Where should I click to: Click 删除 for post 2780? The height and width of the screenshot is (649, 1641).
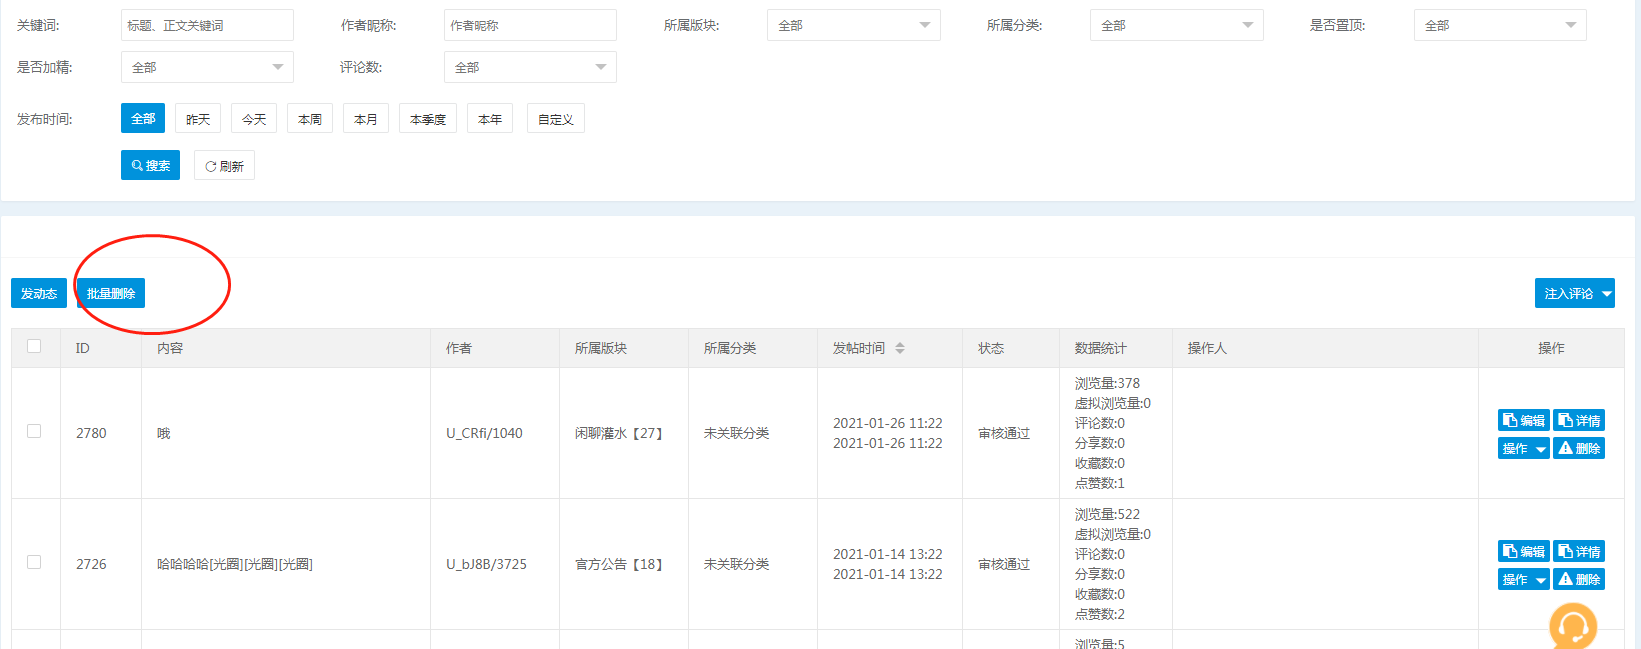pyautogui.click(x=1579, y=448)
